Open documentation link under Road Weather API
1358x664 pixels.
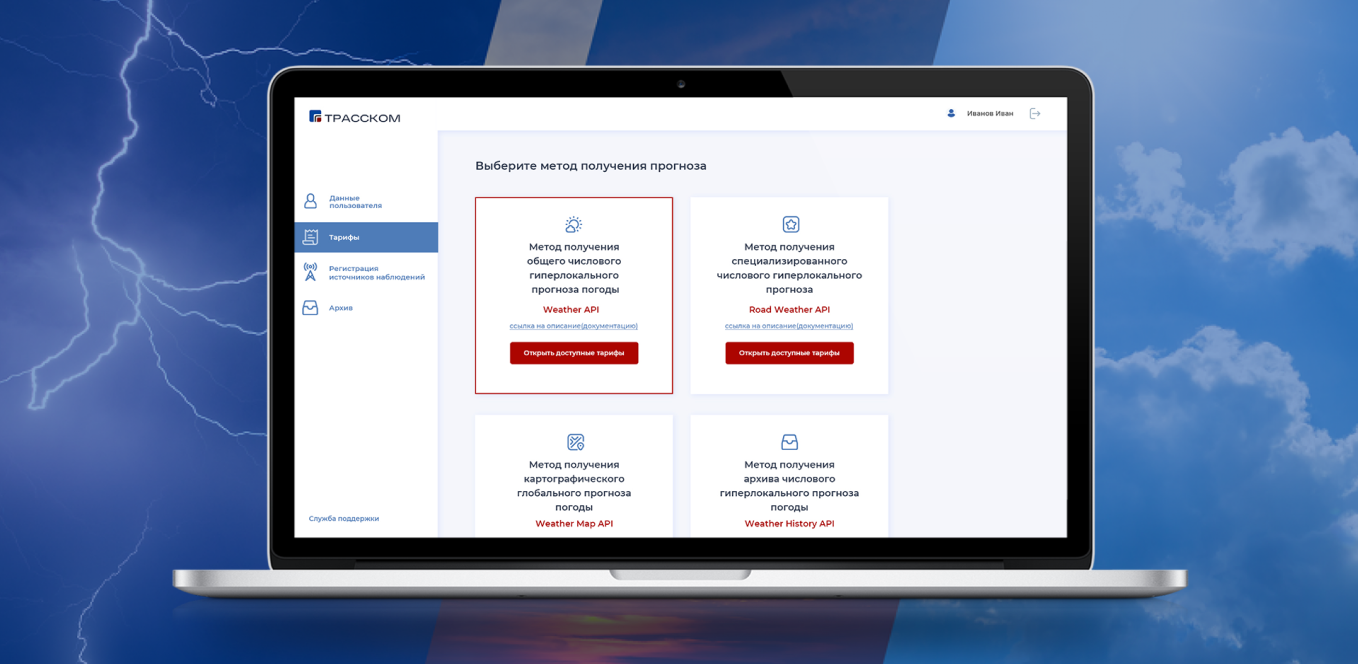point(789,326)
